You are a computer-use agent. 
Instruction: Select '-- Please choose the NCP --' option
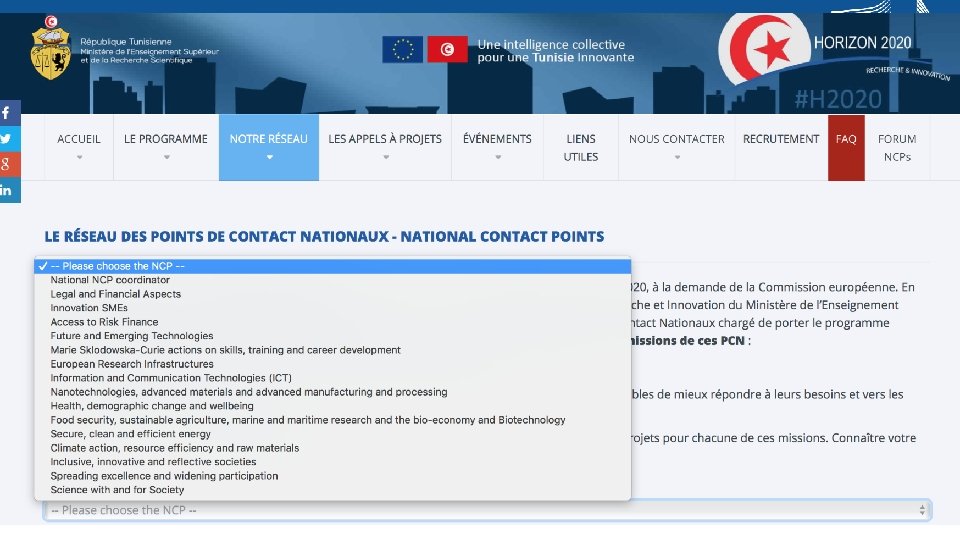point(332,266)
